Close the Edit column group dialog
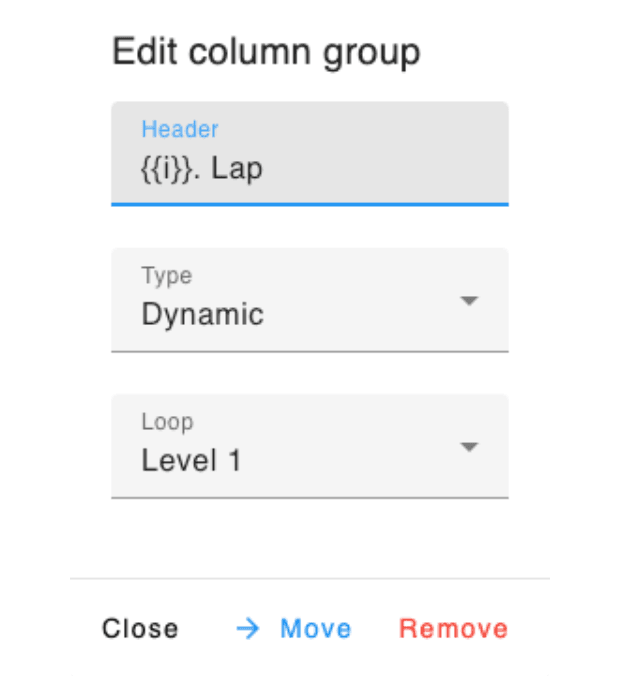The height and width of the screenshot is (679, 618). coord(140,628)
